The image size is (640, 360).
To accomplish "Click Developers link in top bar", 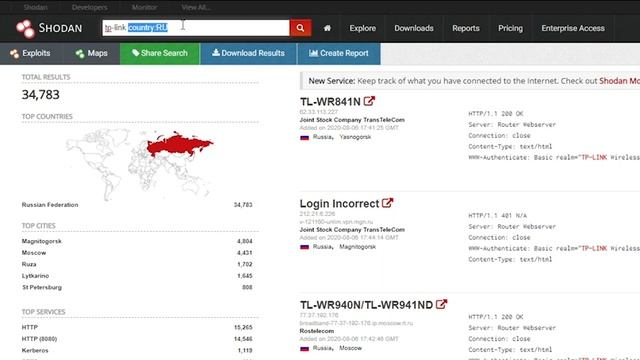I will 89,7.
